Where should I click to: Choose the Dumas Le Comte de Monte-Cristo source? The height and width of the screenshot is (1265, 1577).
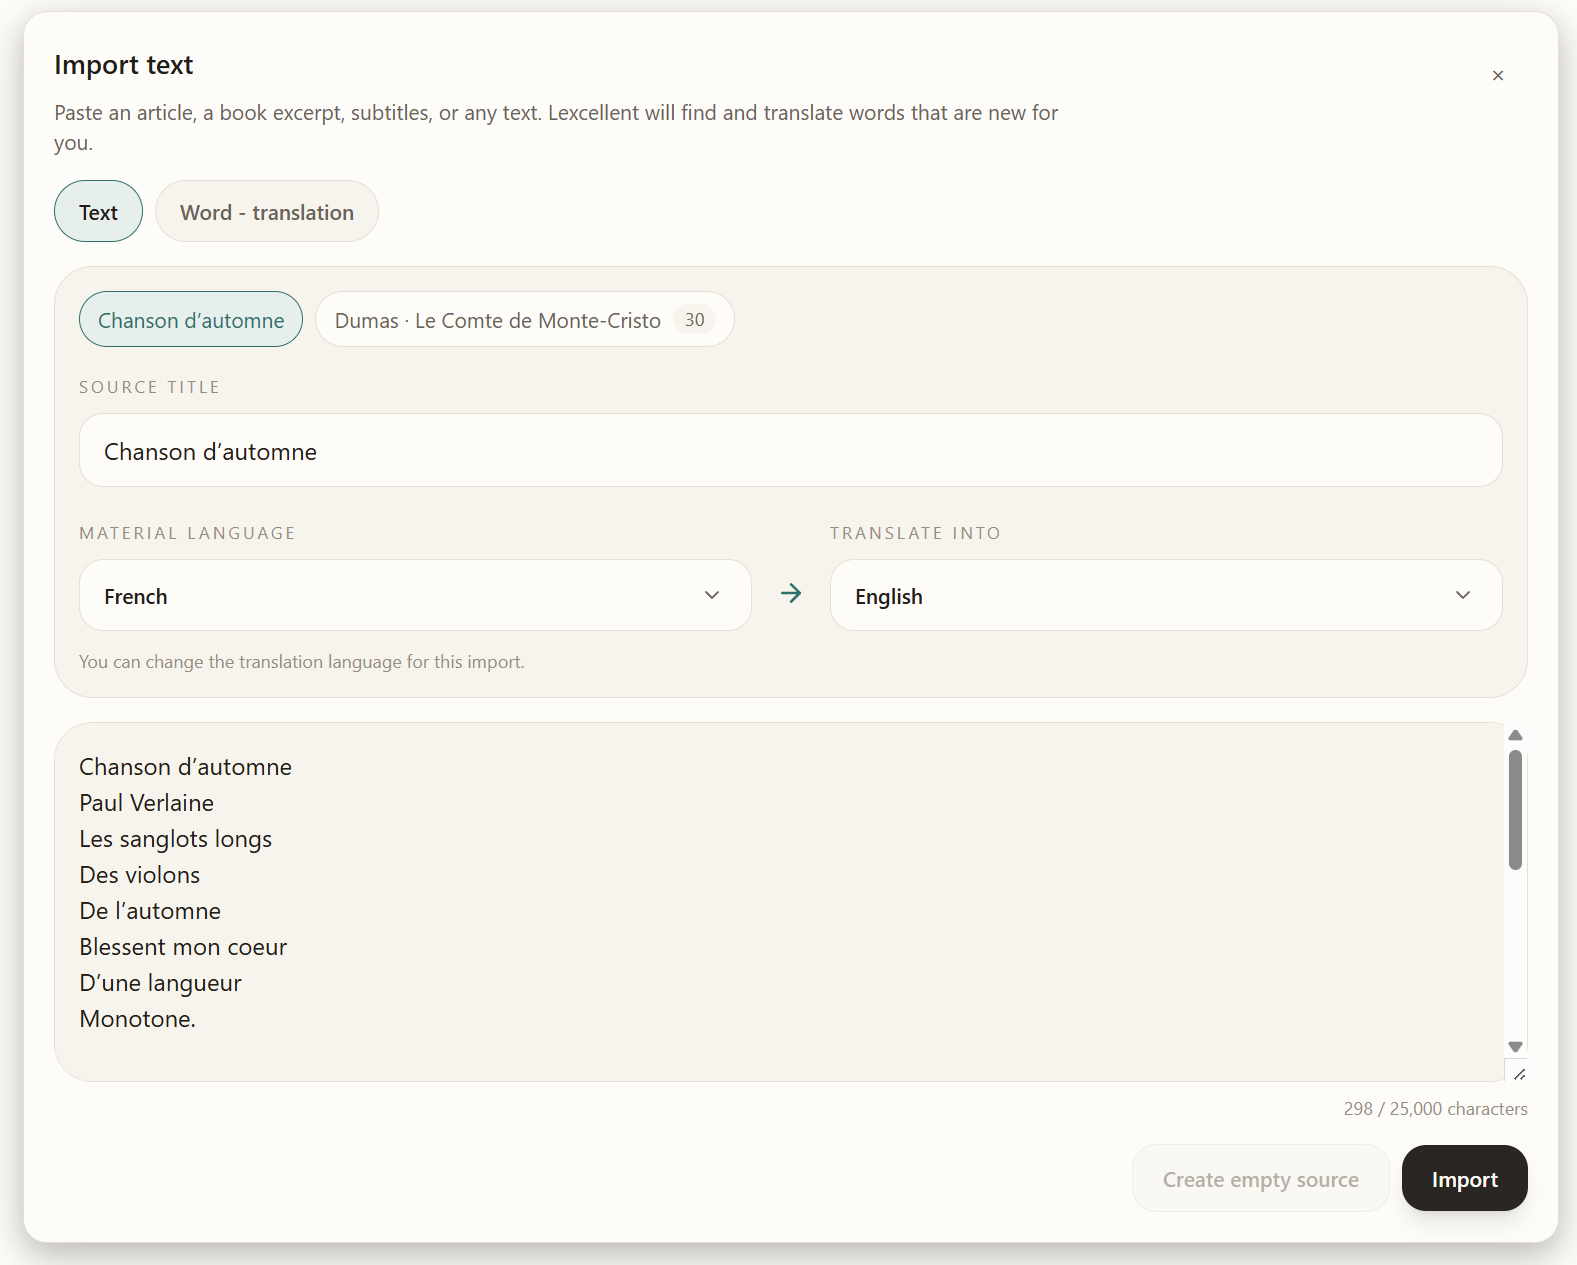tap(525, 320)
